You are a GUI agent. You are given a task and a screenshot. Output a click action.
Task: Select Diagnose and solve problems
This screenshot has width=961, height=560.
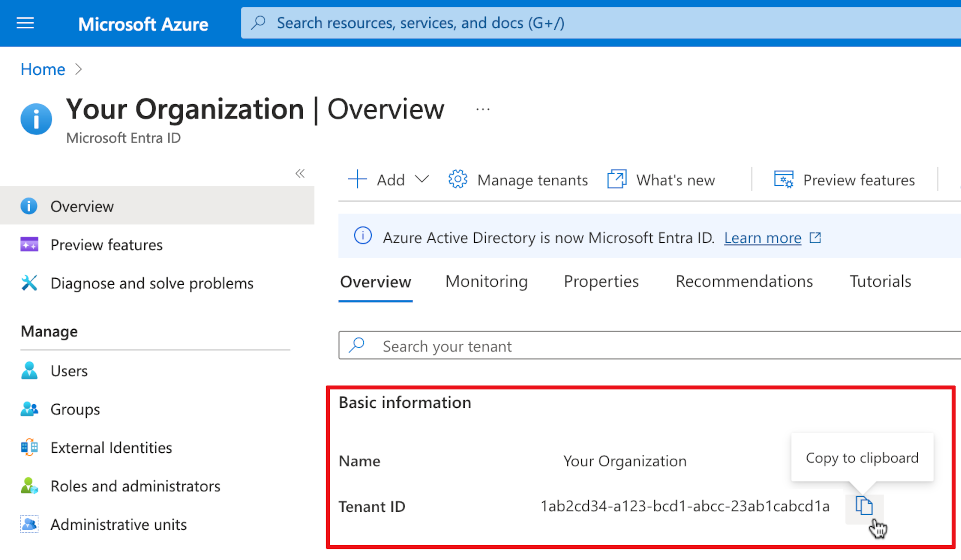tap(151, 283)
